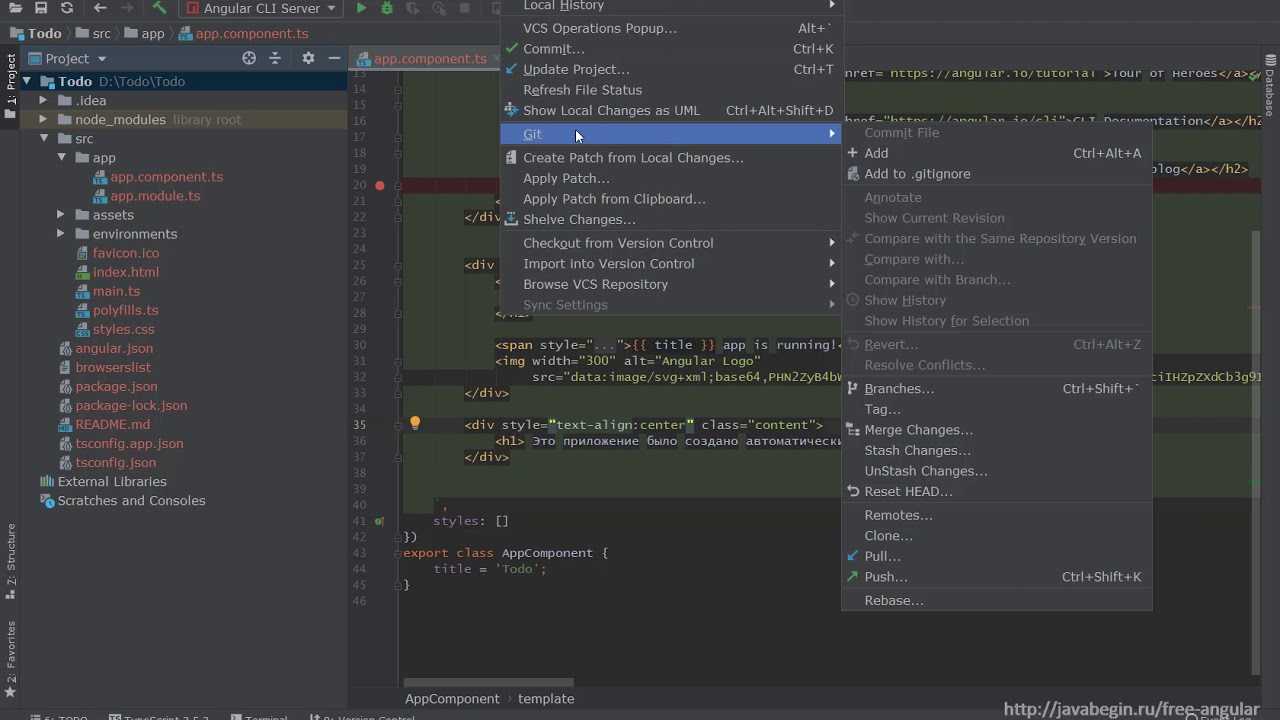Choose Merge Changes… in Git submenu

pos(997,430)
